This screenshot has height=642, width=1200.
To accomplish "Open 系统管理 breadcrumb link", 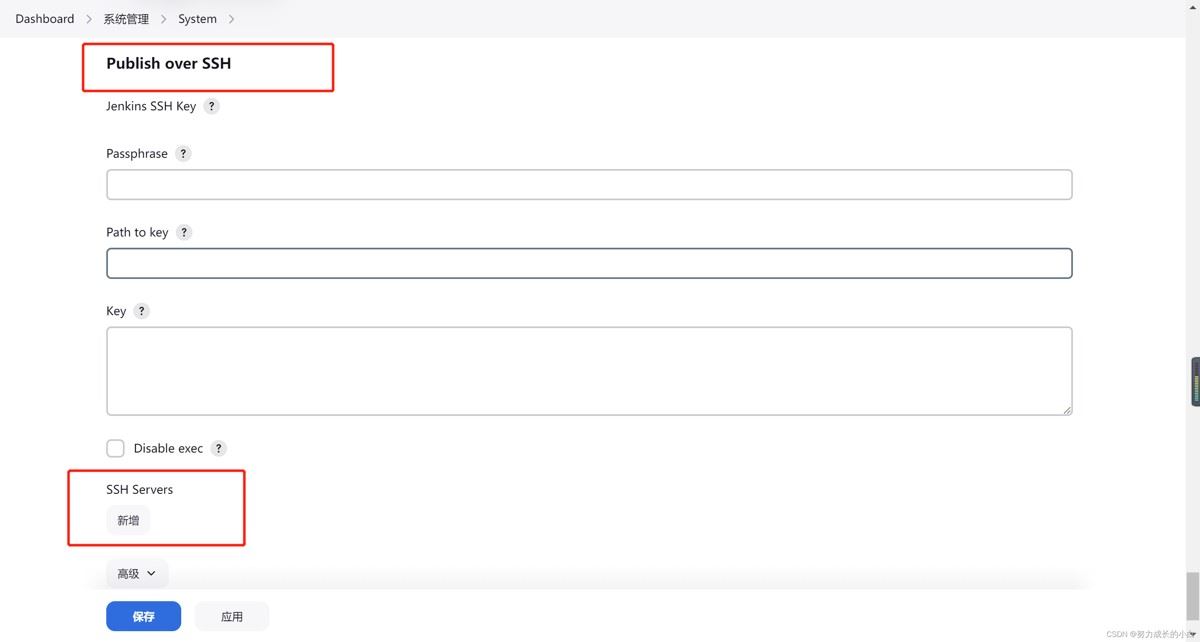I will (x=126, y=19).
